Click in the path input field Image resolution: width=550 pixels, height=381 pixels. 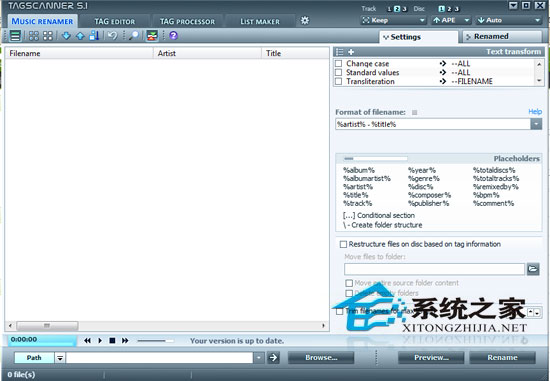coord(160,357)
